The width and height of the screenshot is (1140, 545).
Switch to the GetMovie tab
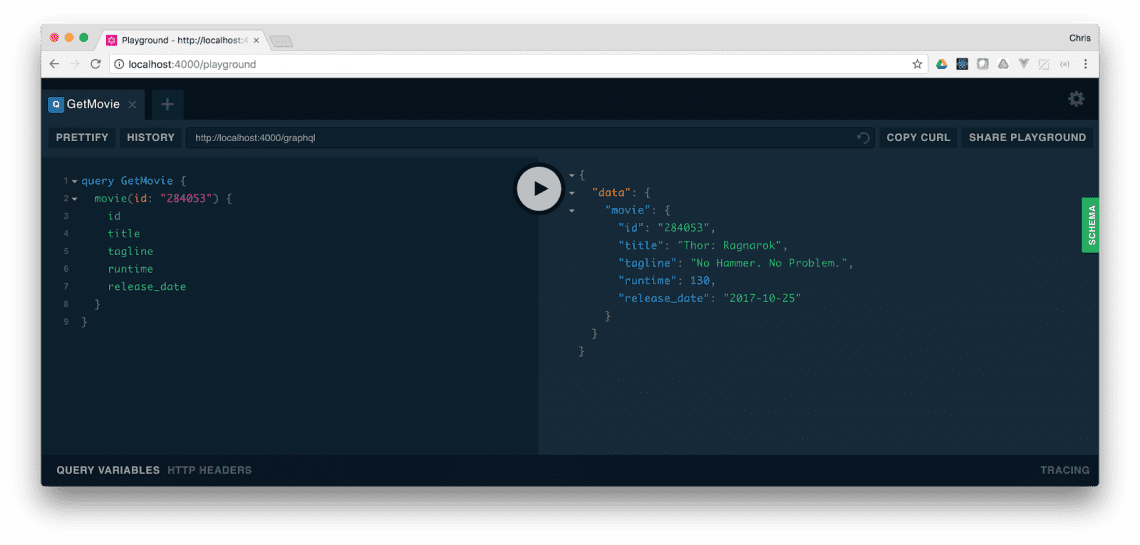pyautogui.click(x=92, y=104)
